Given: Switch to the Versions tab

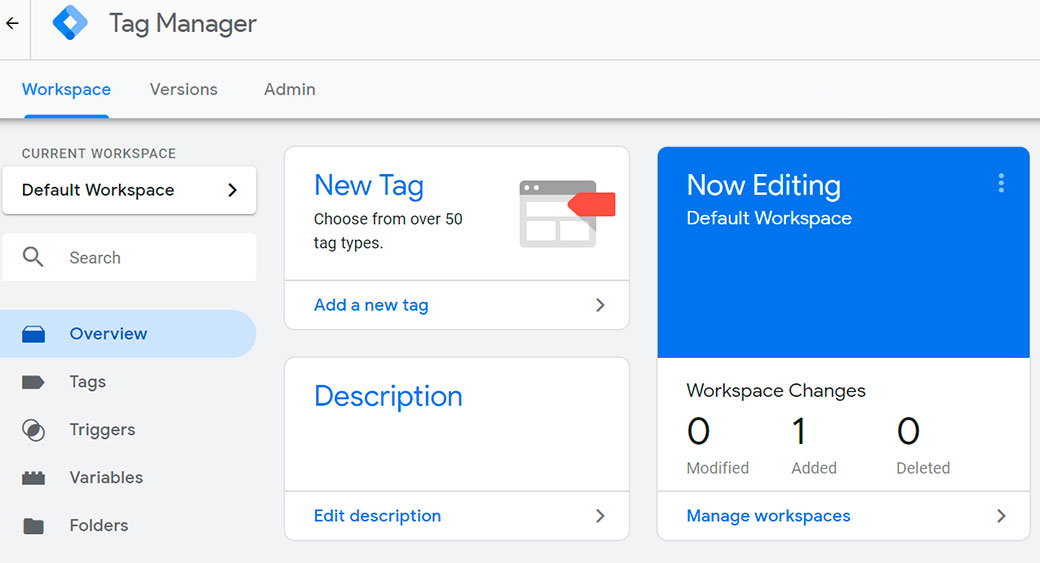Looking at the screenshot, I should pos(183,89).
